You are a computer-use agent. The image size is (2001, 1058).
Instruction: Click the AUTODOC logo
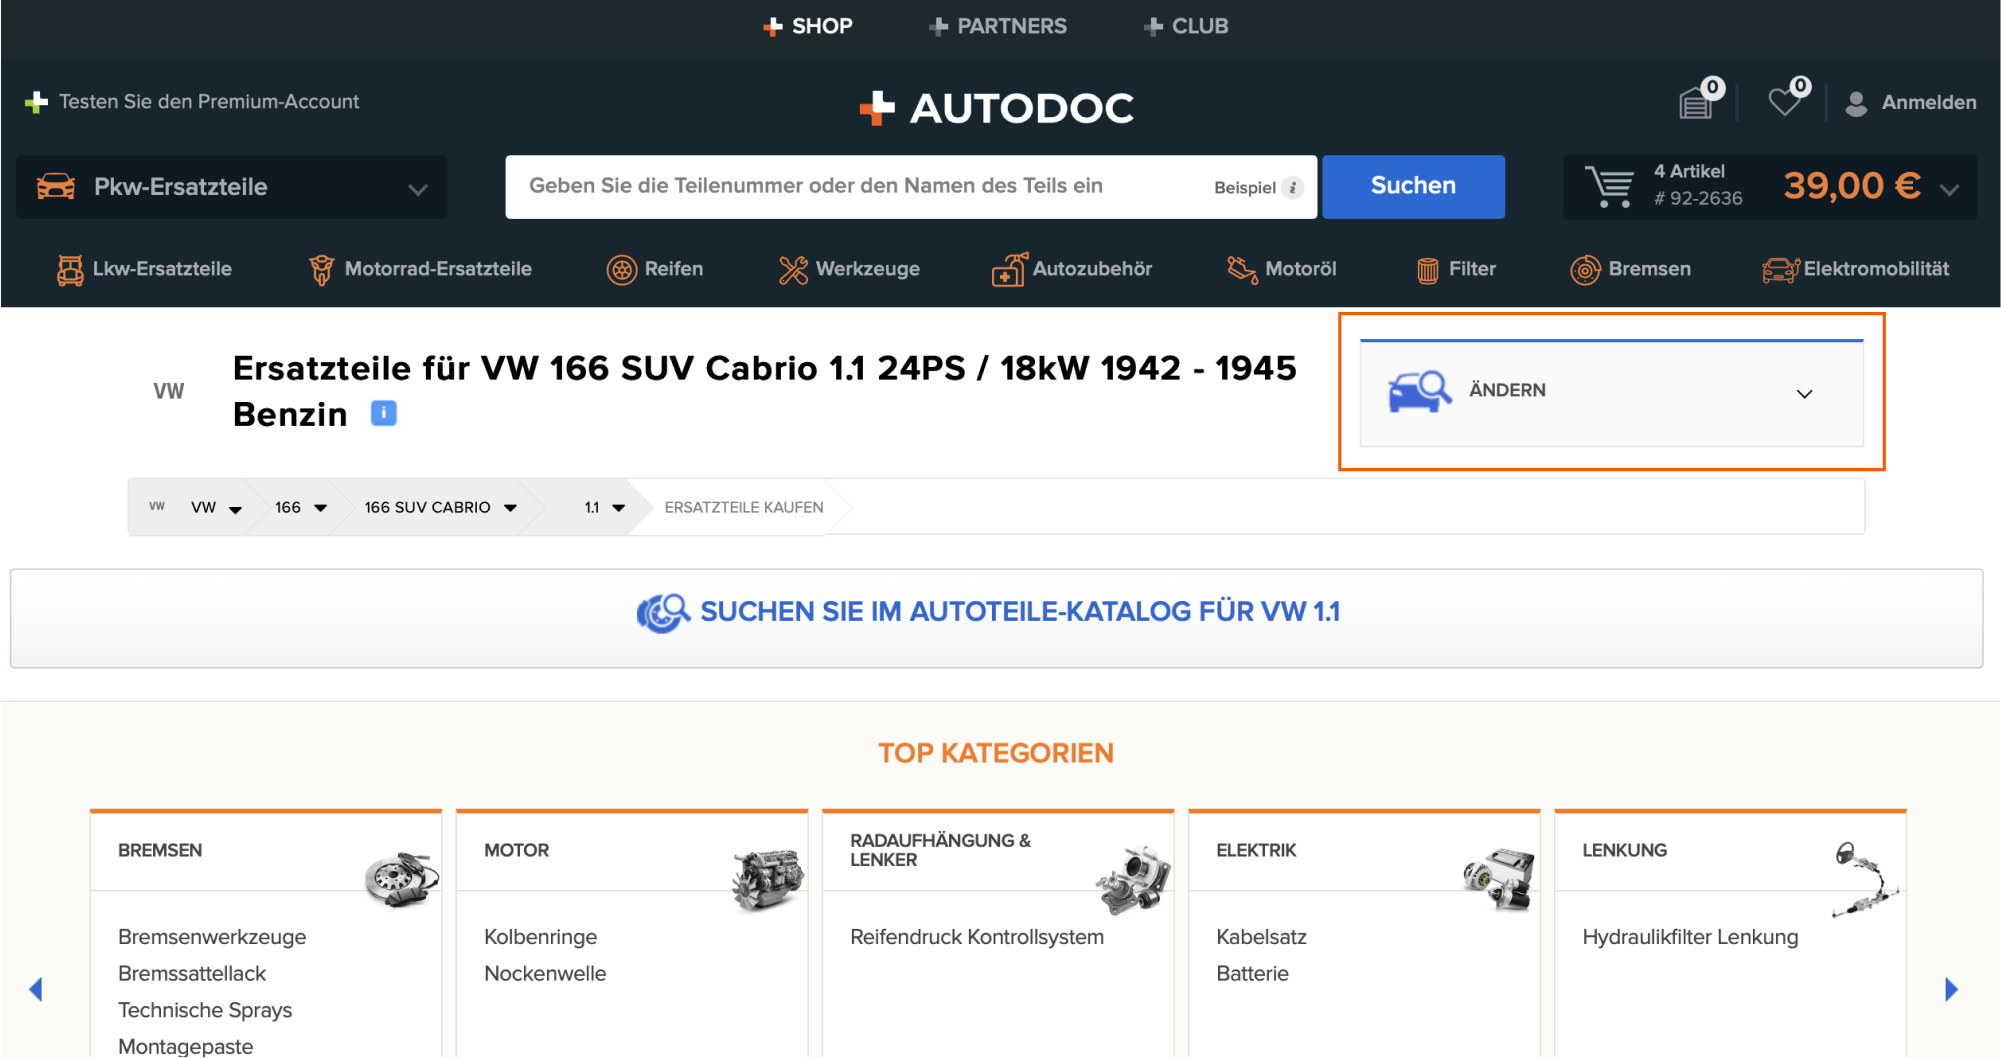pos(997,108)
